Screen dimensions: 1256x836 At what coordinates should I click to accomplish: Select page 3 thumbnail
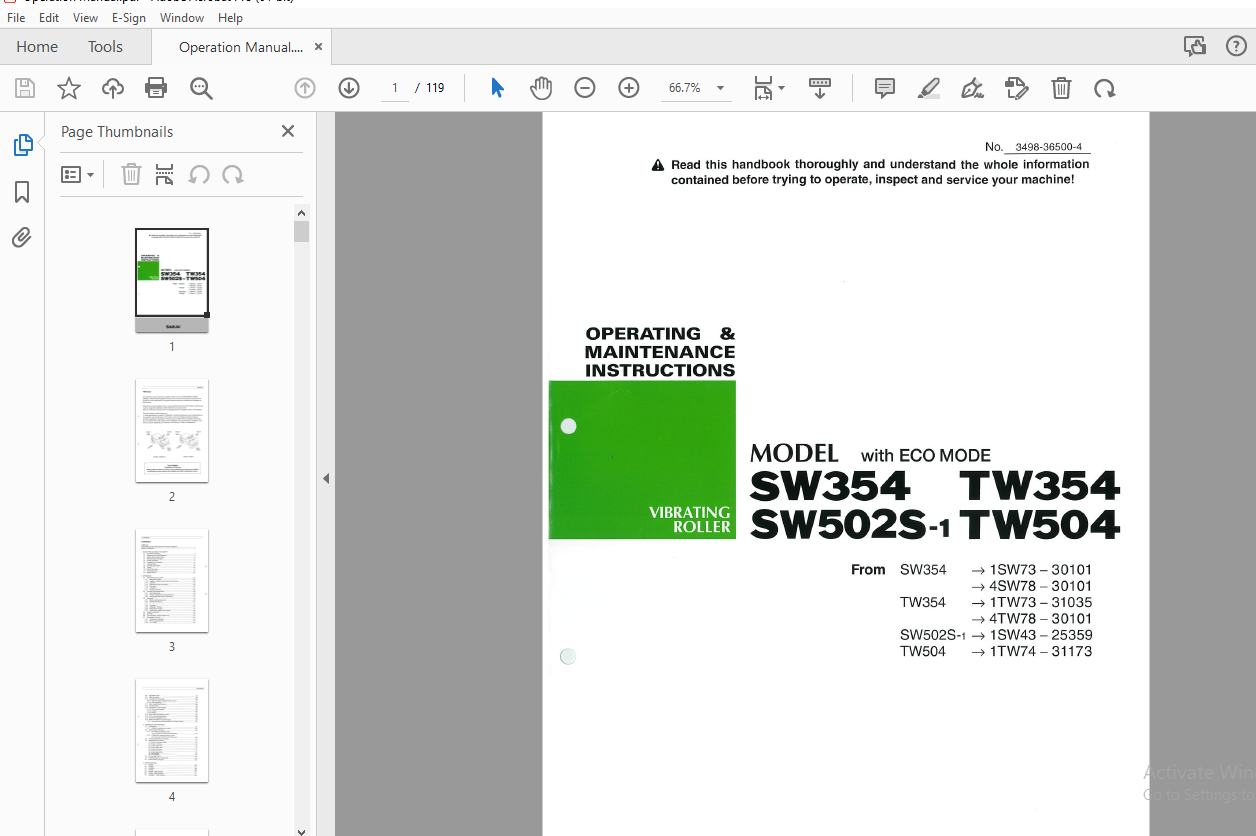[x=172, y=581]
